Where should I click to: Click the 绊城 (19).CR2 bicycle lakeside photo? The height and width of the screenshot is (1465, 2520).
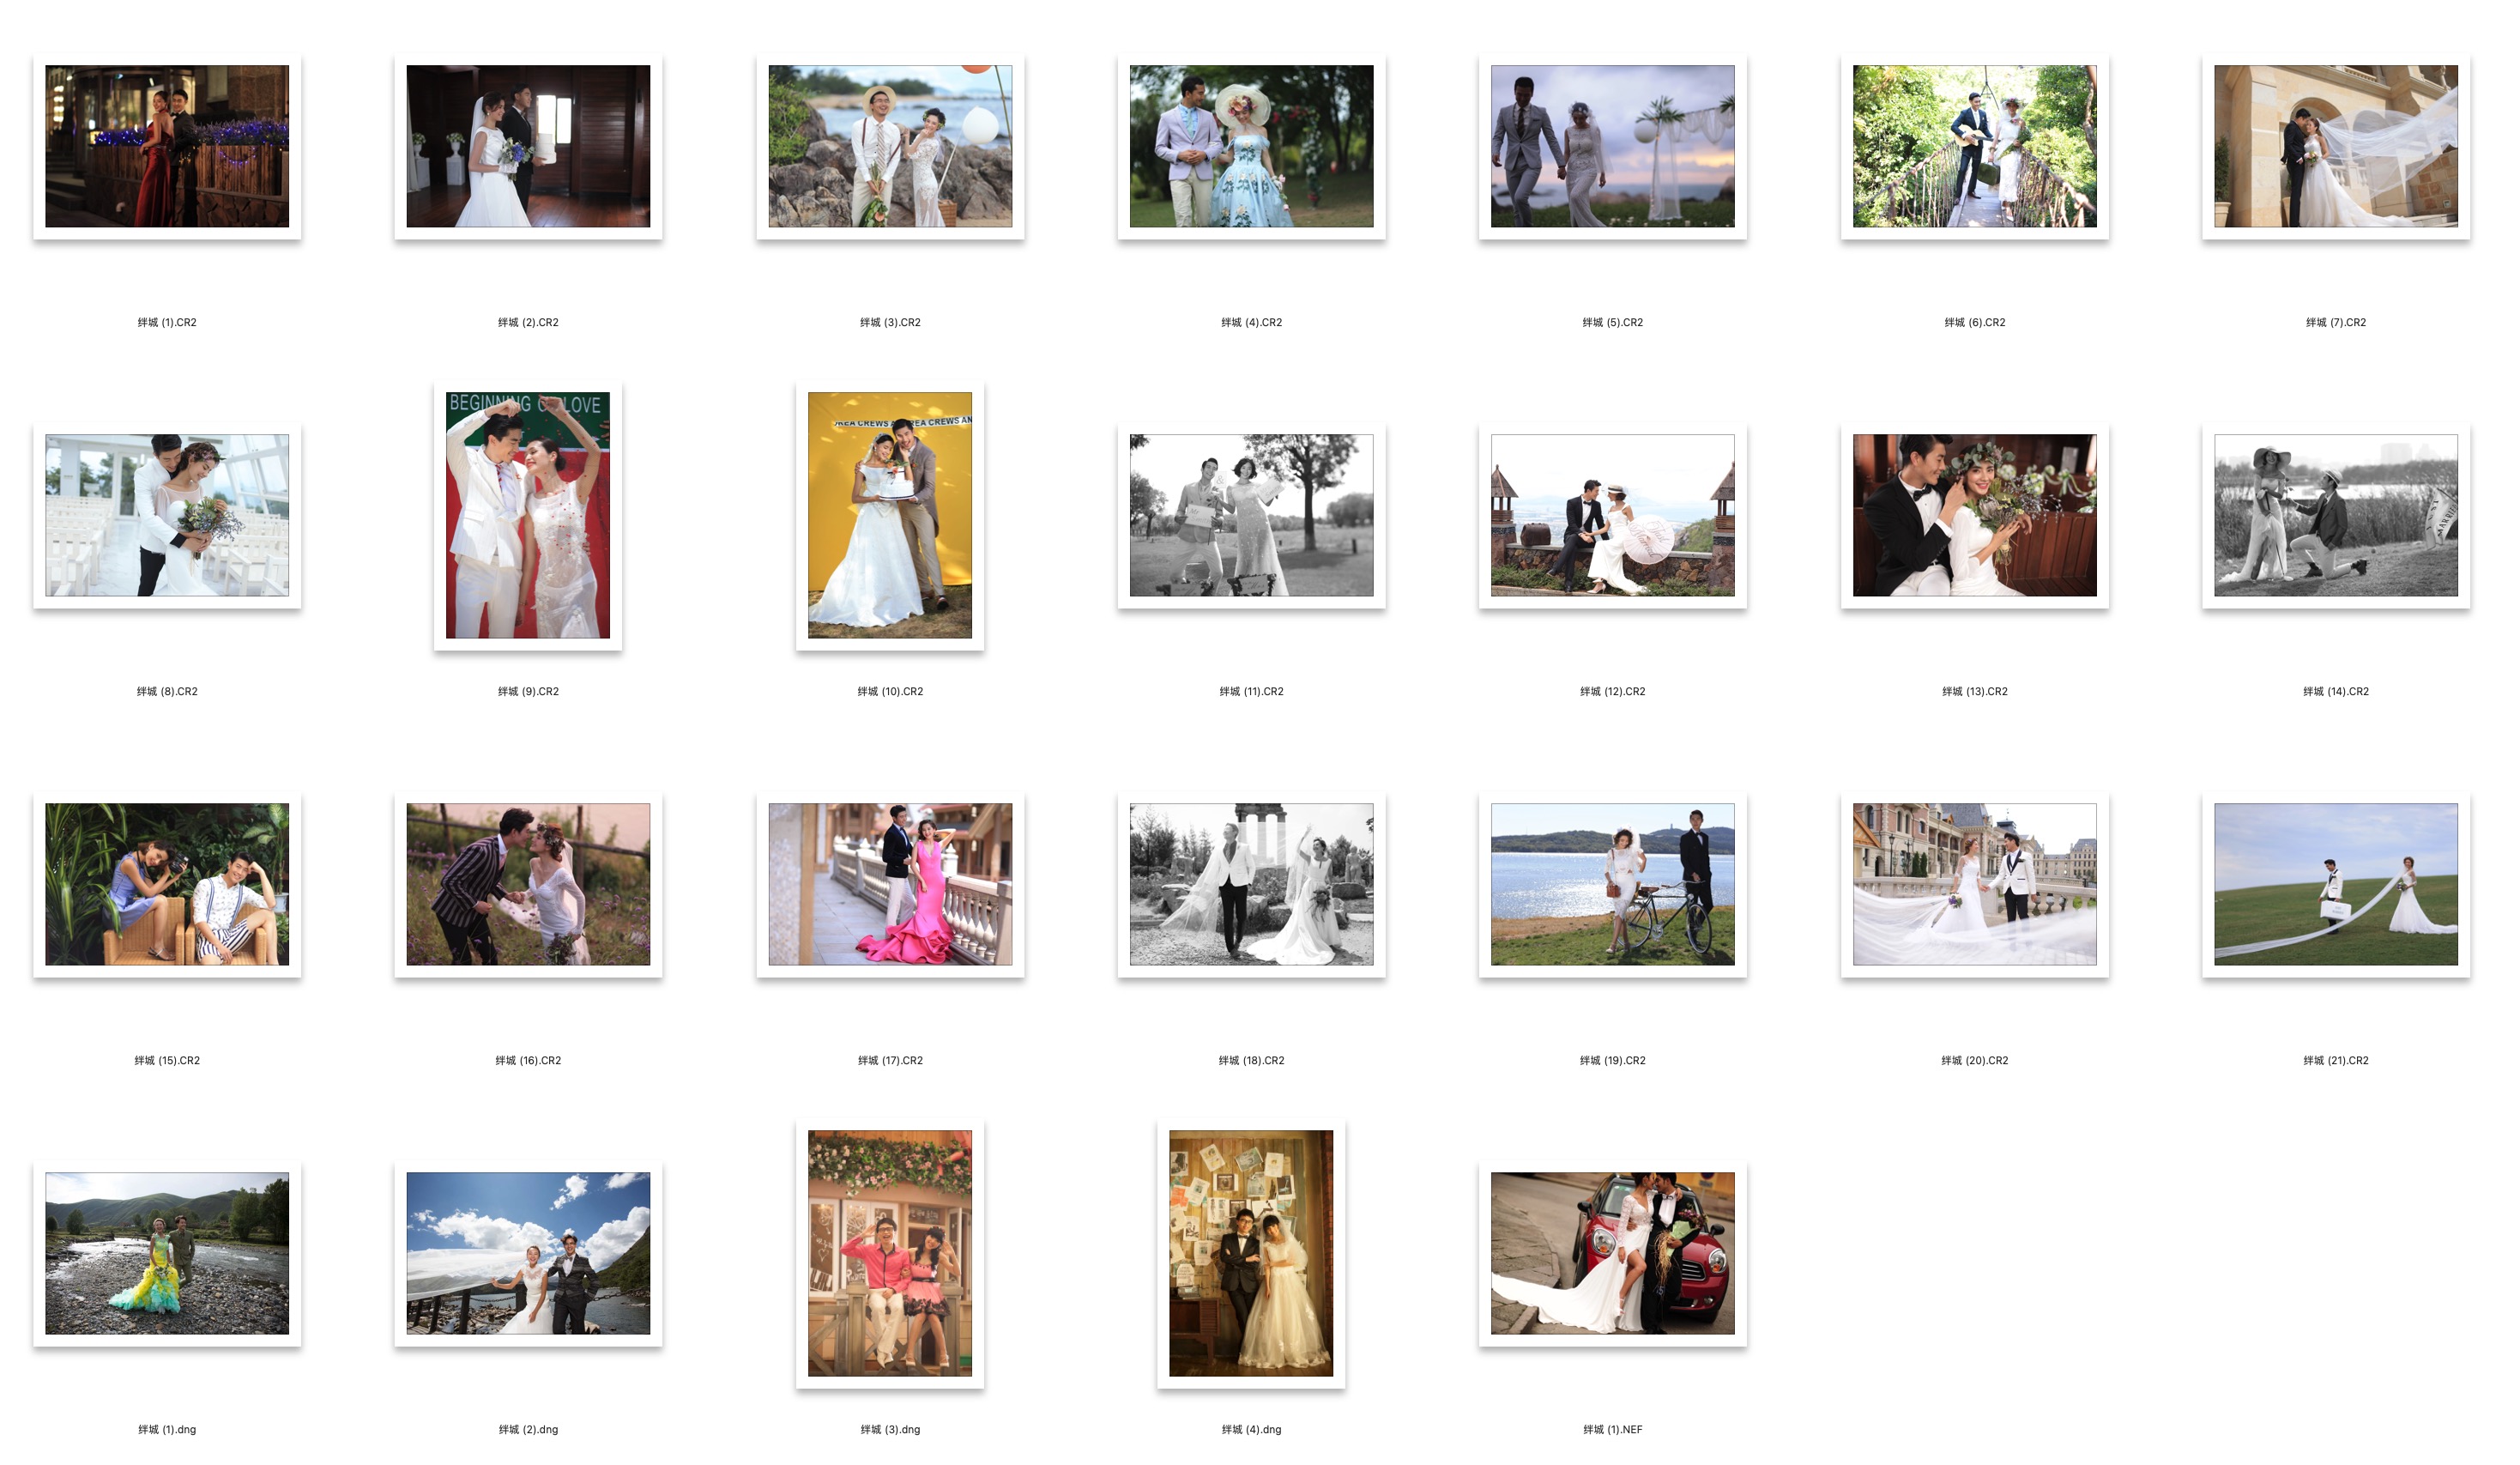pyautogui.click(x=1612, y=884)
